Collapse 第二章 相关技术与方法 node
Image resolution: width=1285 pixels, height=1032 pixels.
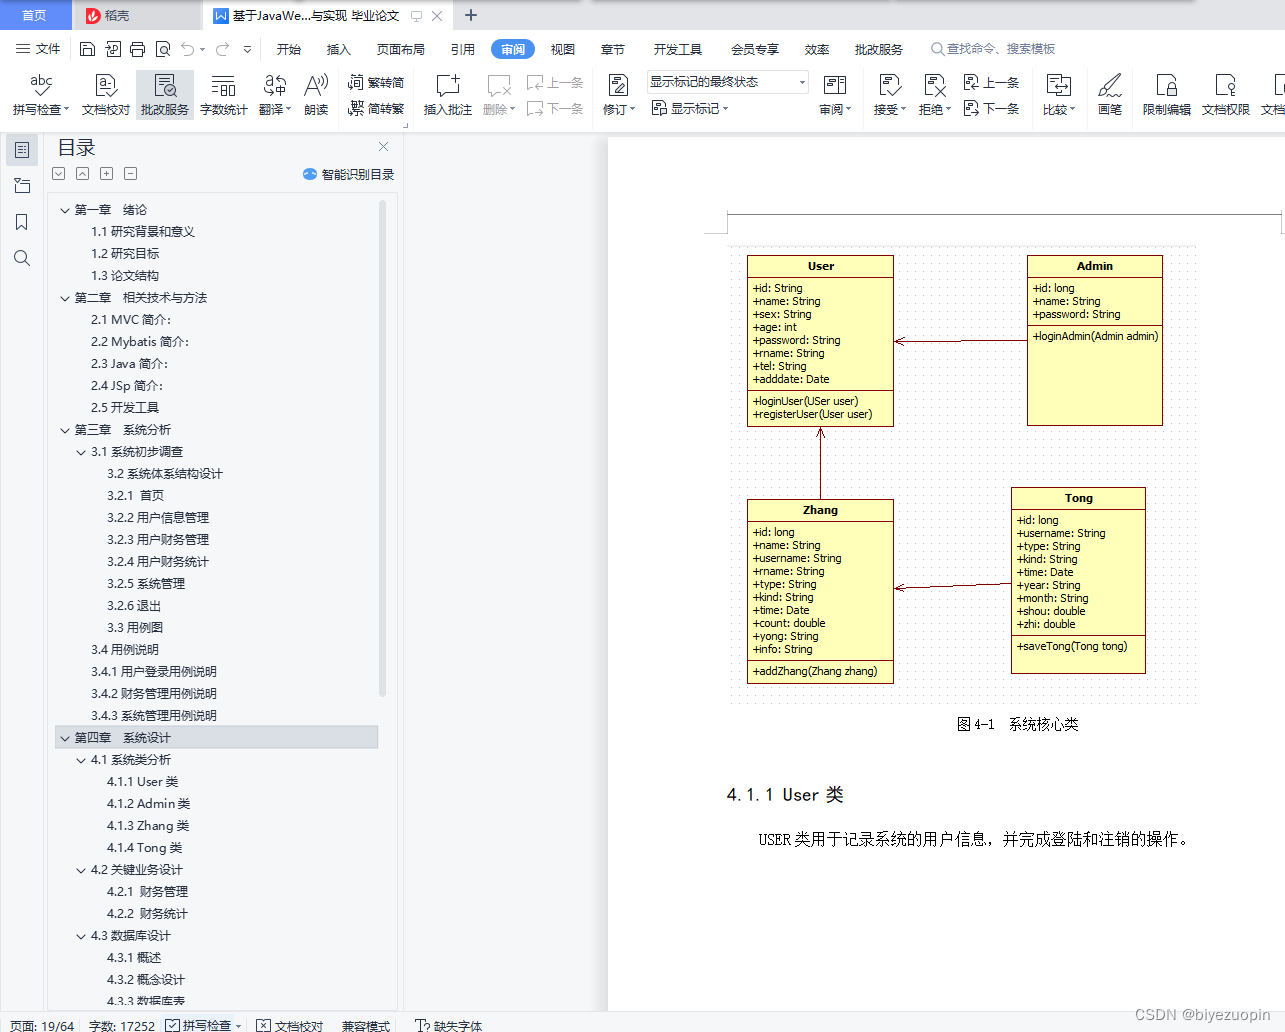(65, 298)
